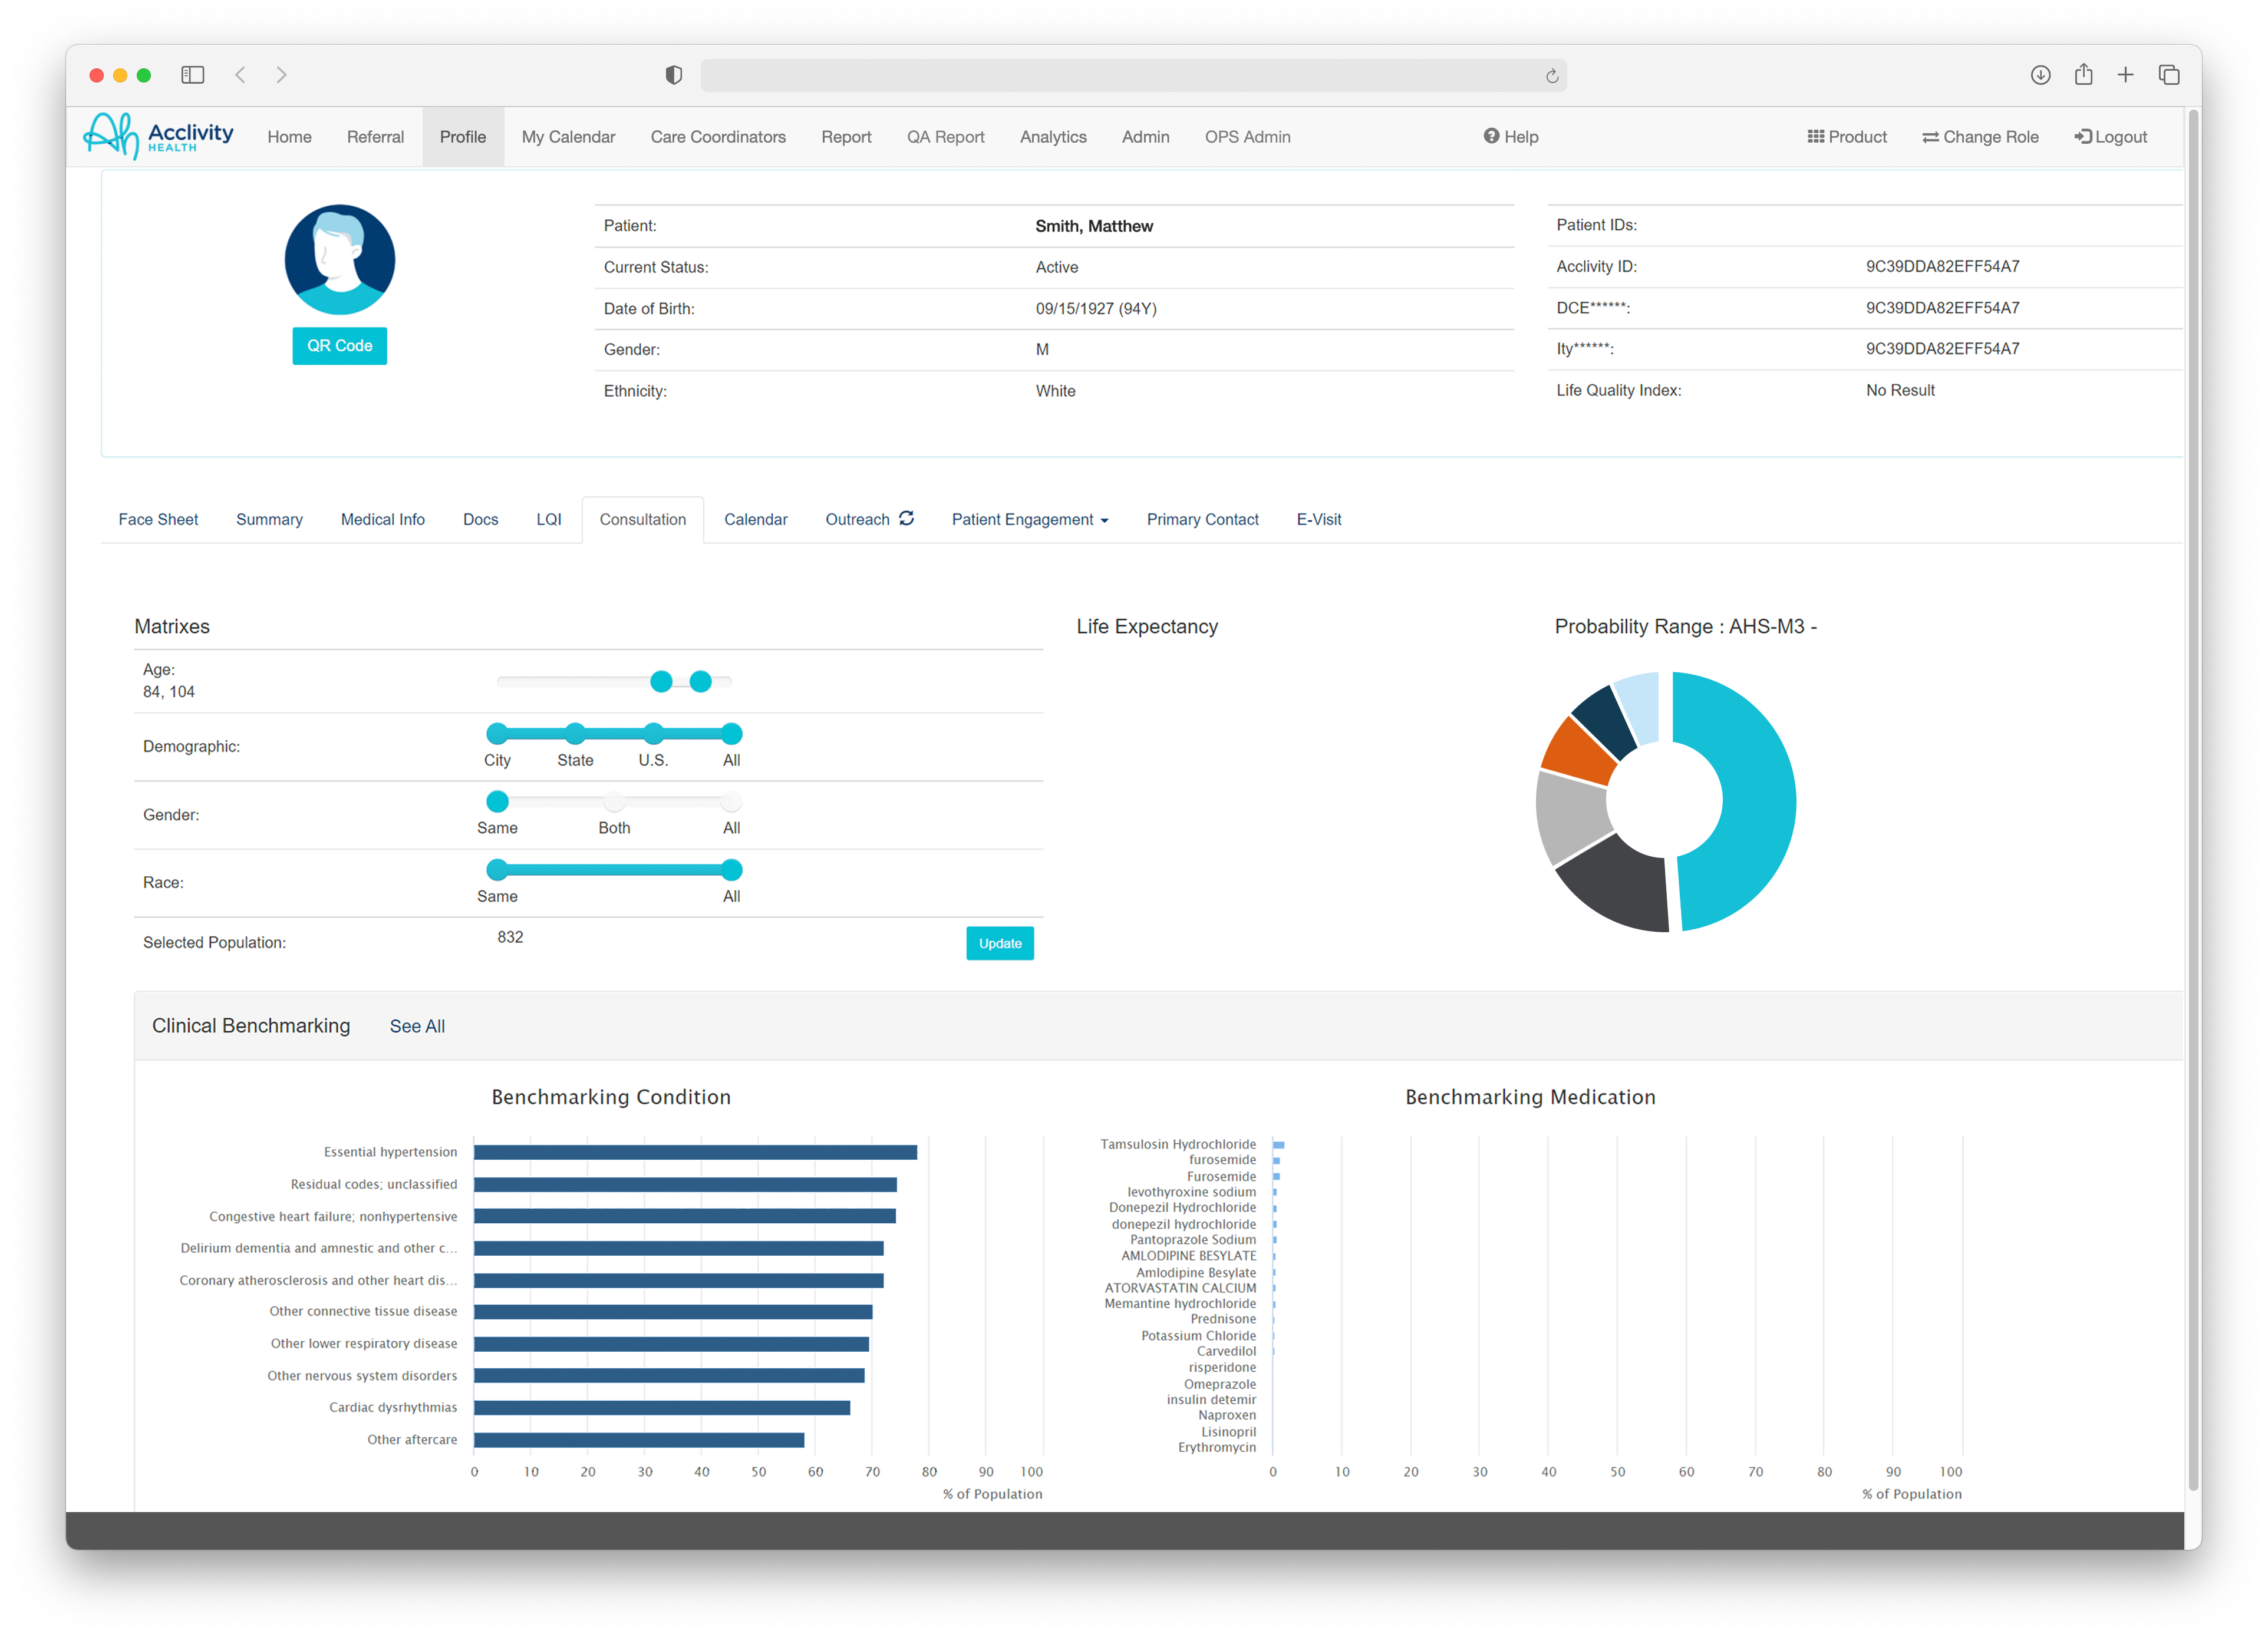This screenshot has width=2268, height=1637.
Task: Click the Logout icon
Action: [x=2083, y=136]
